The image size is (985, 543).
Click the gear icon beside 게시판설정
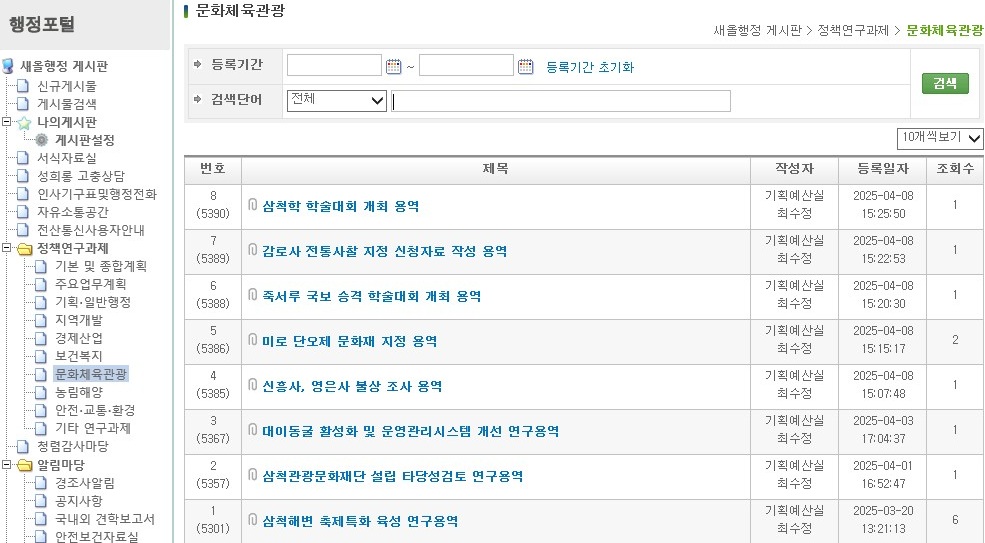point(41,140)
